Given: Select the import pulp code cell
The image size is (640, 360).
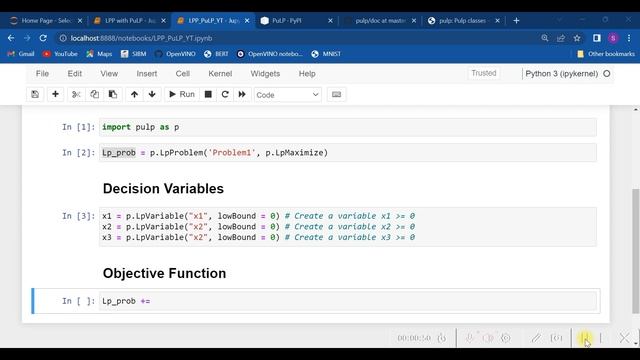Looking at the screenshot, I should (348, 127).
